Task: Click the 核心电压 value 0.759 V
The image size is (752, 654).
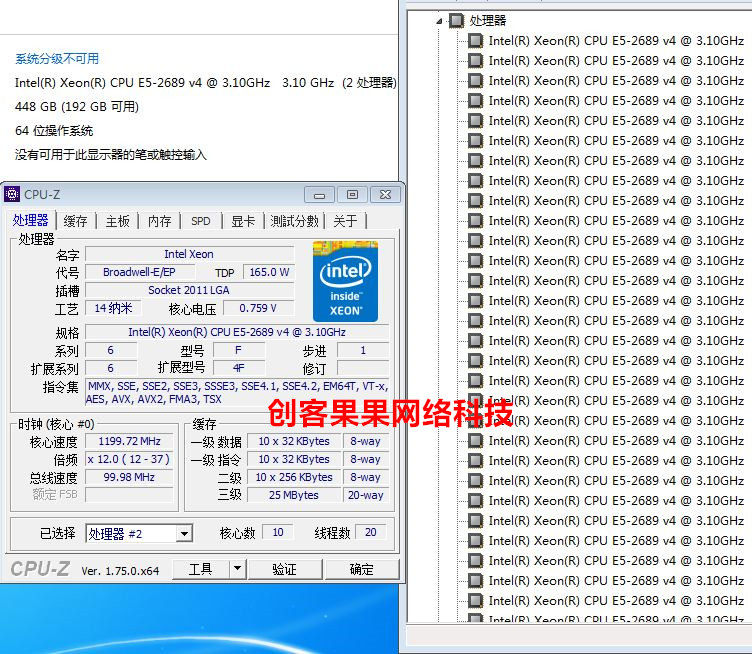Action: [258, 308]
